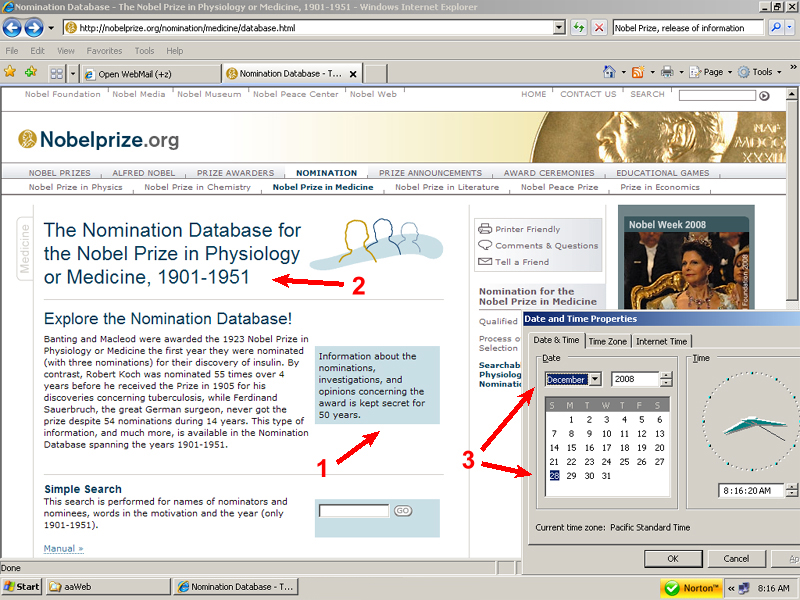Click the Norton tray indicator
The image size is (800, 600).
pyautogui.click(x=691, y=588)
